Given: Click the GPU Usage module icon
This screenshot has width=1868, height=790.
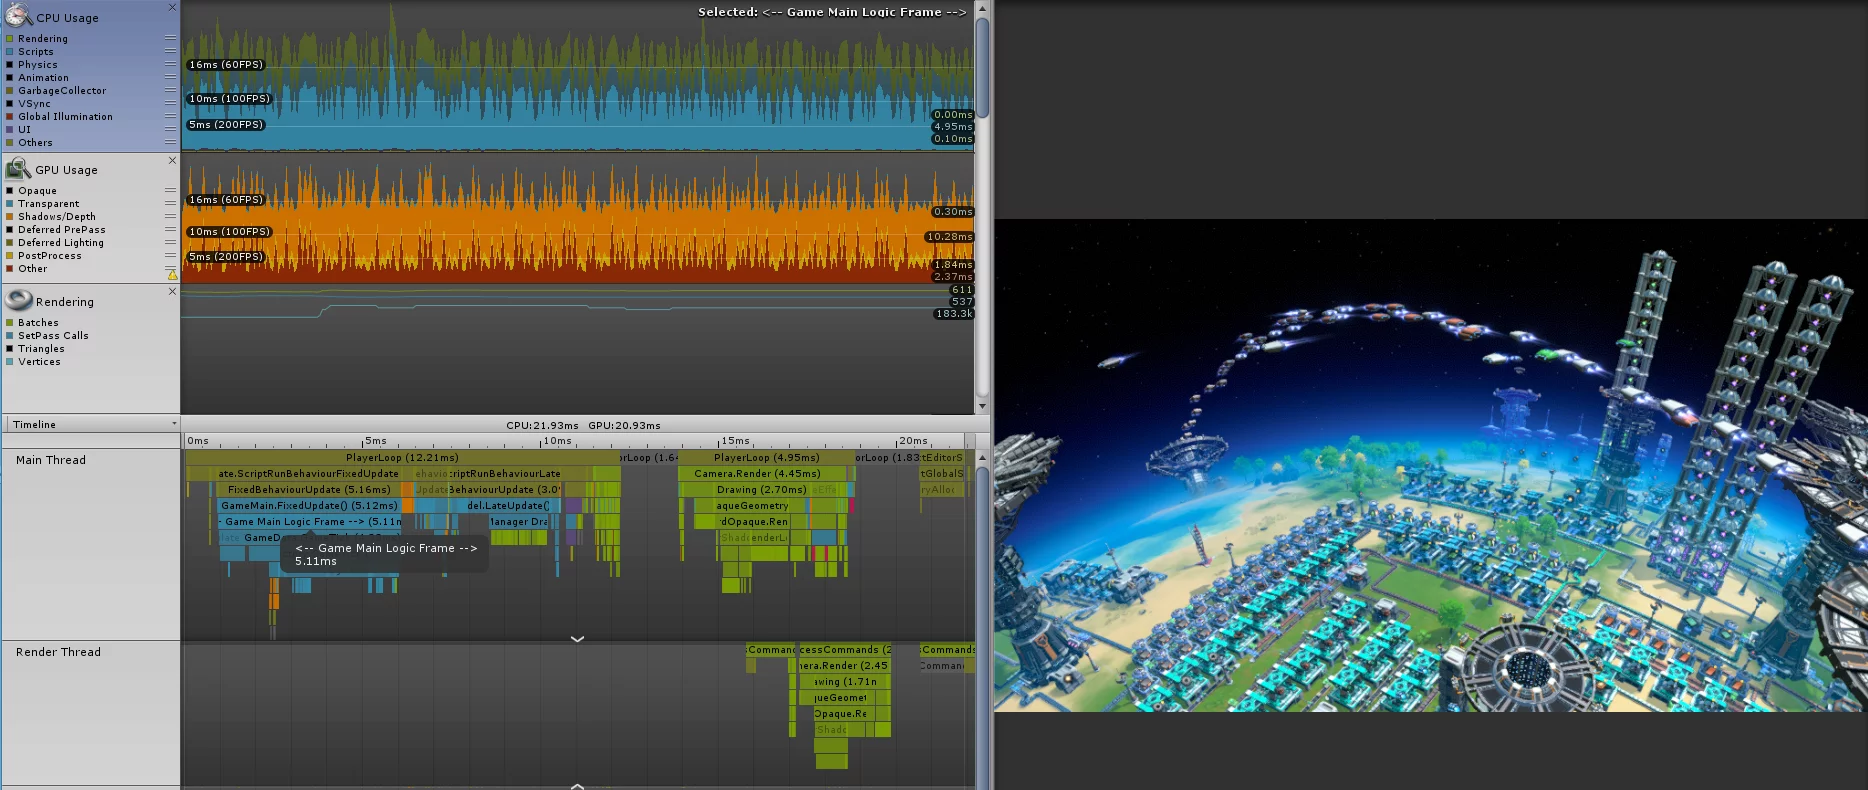Looking at the screenshot, I should [x=19, y=169].
